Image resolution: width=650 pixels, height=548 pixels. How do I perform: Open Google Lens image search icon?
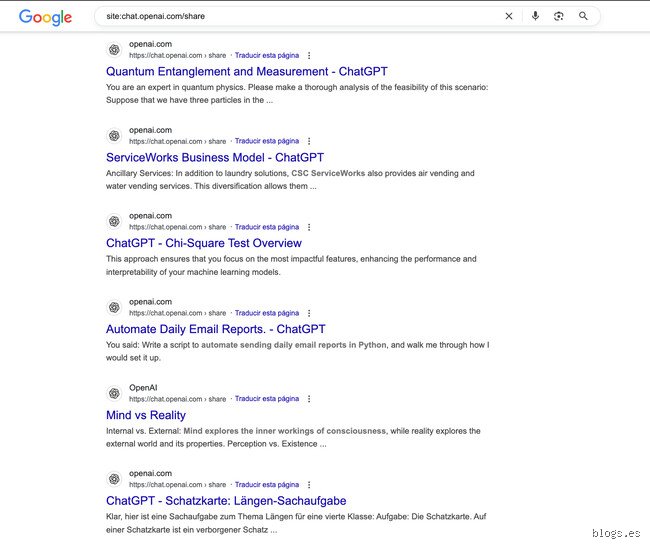click(558, 16)
